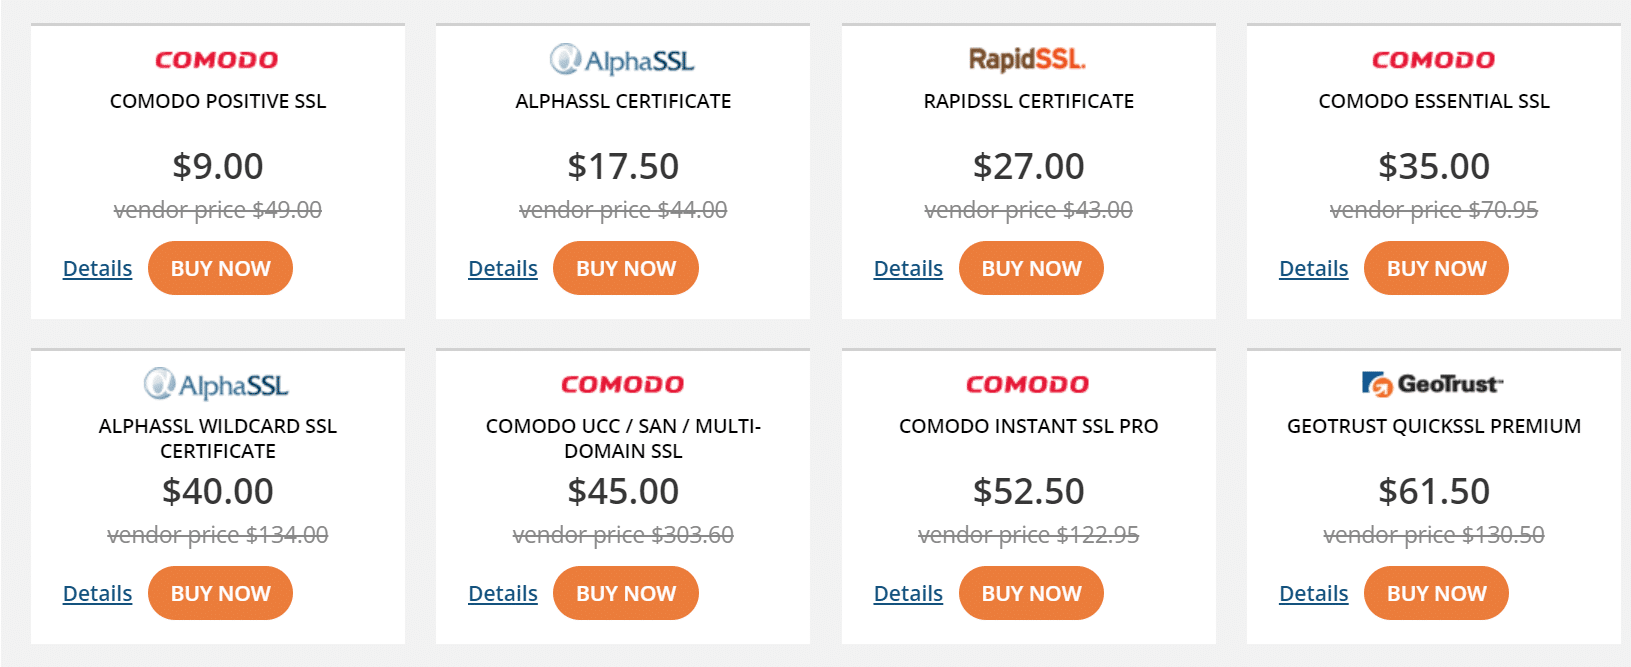The height and width of the screenshot is (667, 1631).
Task: Click the Comodo logo above UCC / SAN
Action: pyautogui.click(x=622, y=384)
